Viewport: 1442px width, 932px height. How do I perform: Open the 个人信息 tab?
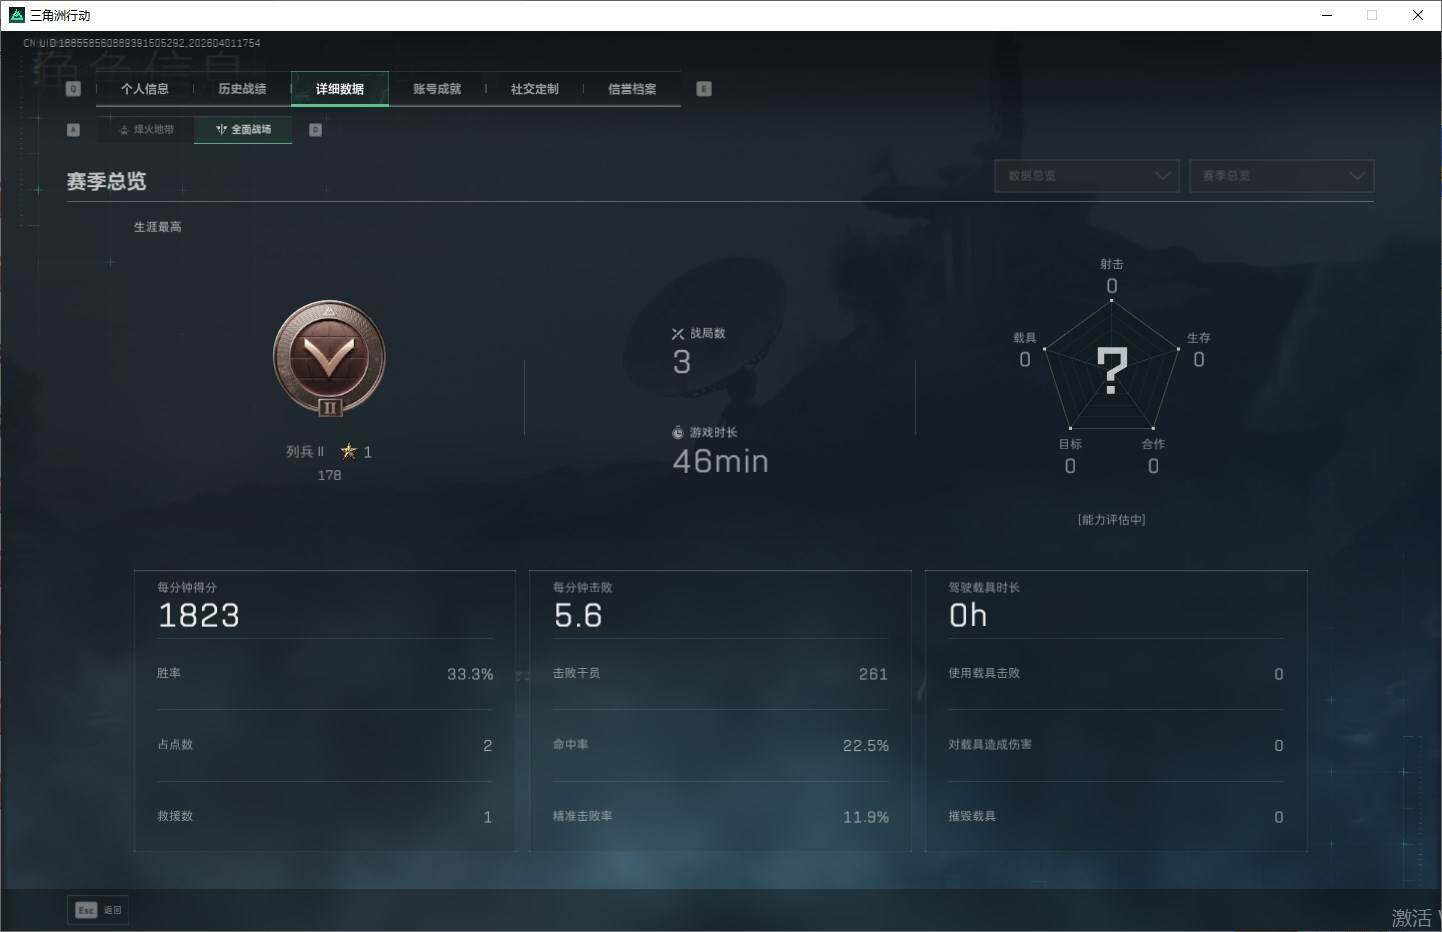(x=145, y=89)
